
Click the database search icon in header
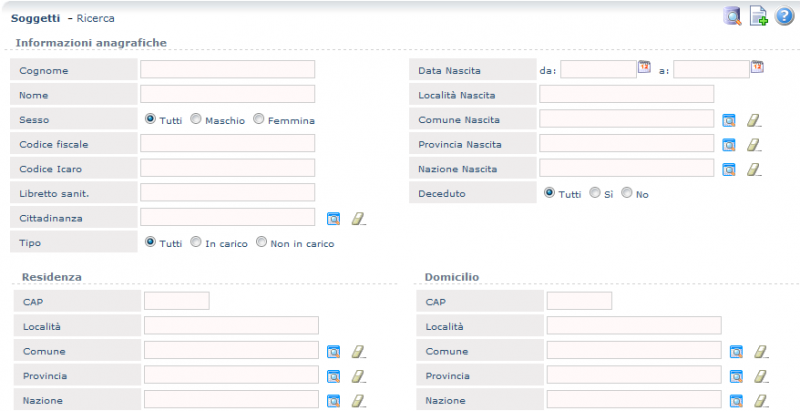coord(734,15)
